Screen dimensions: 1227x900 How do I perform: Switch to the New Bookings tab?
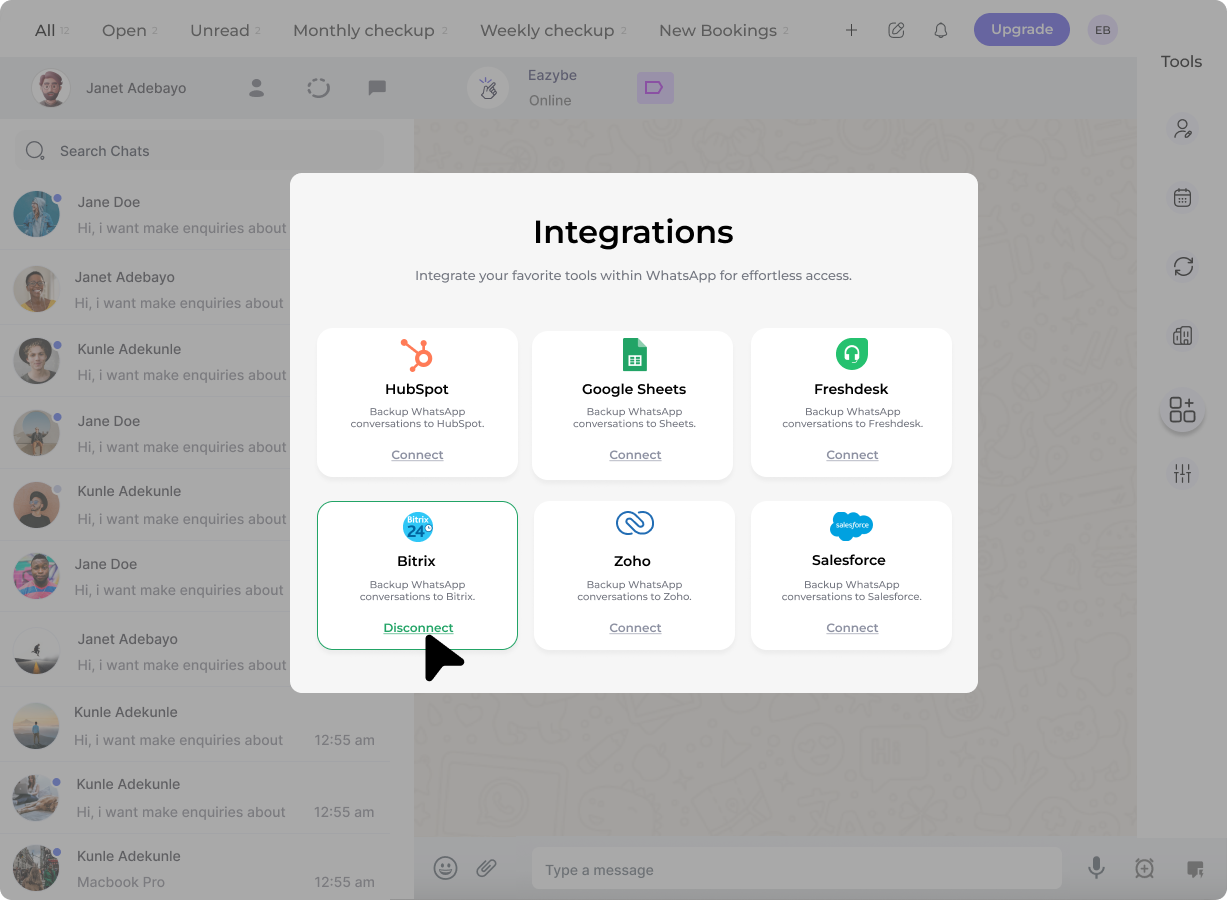[x=718, y=30]
